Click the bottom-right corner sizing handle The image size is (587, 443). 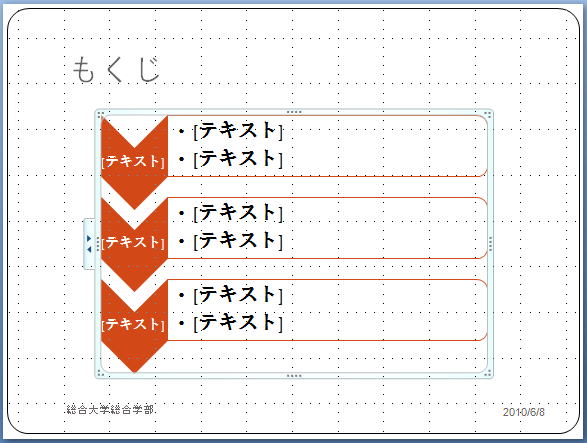click(x=488, y=373)
